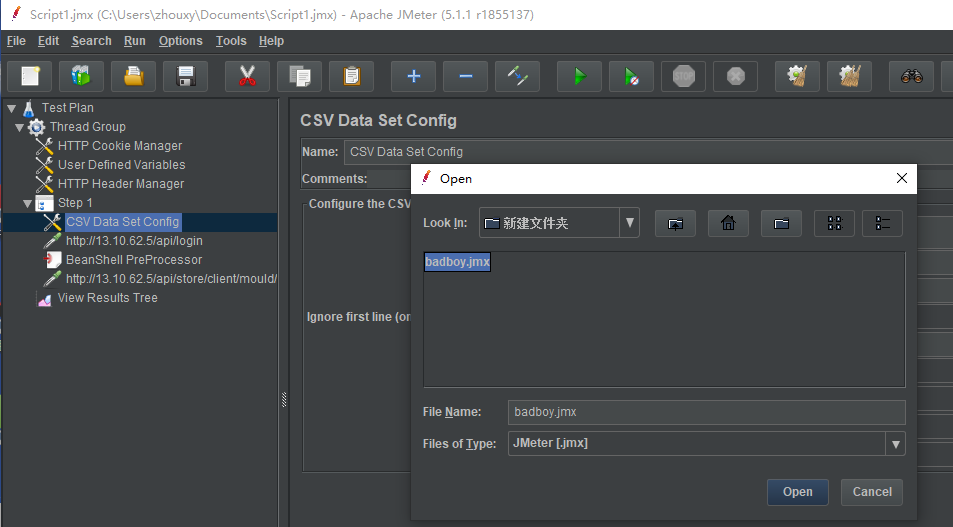Click the panel splitter handle
This screenshot has width=953, height=527.
284,399
